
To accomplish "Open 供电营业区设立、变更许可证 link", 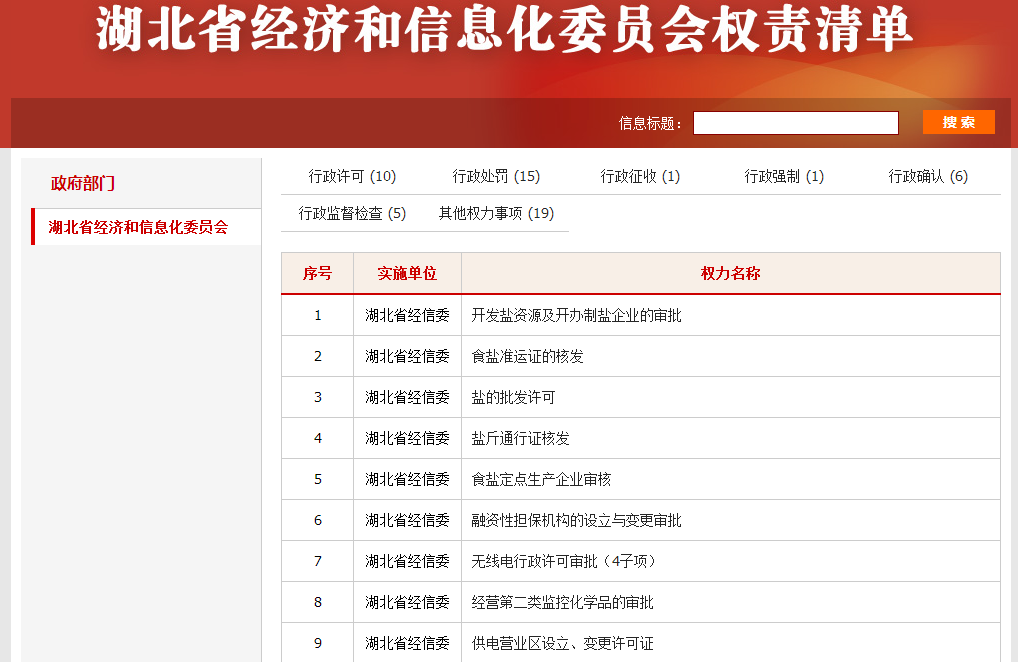I will click(x=562, y=643).
